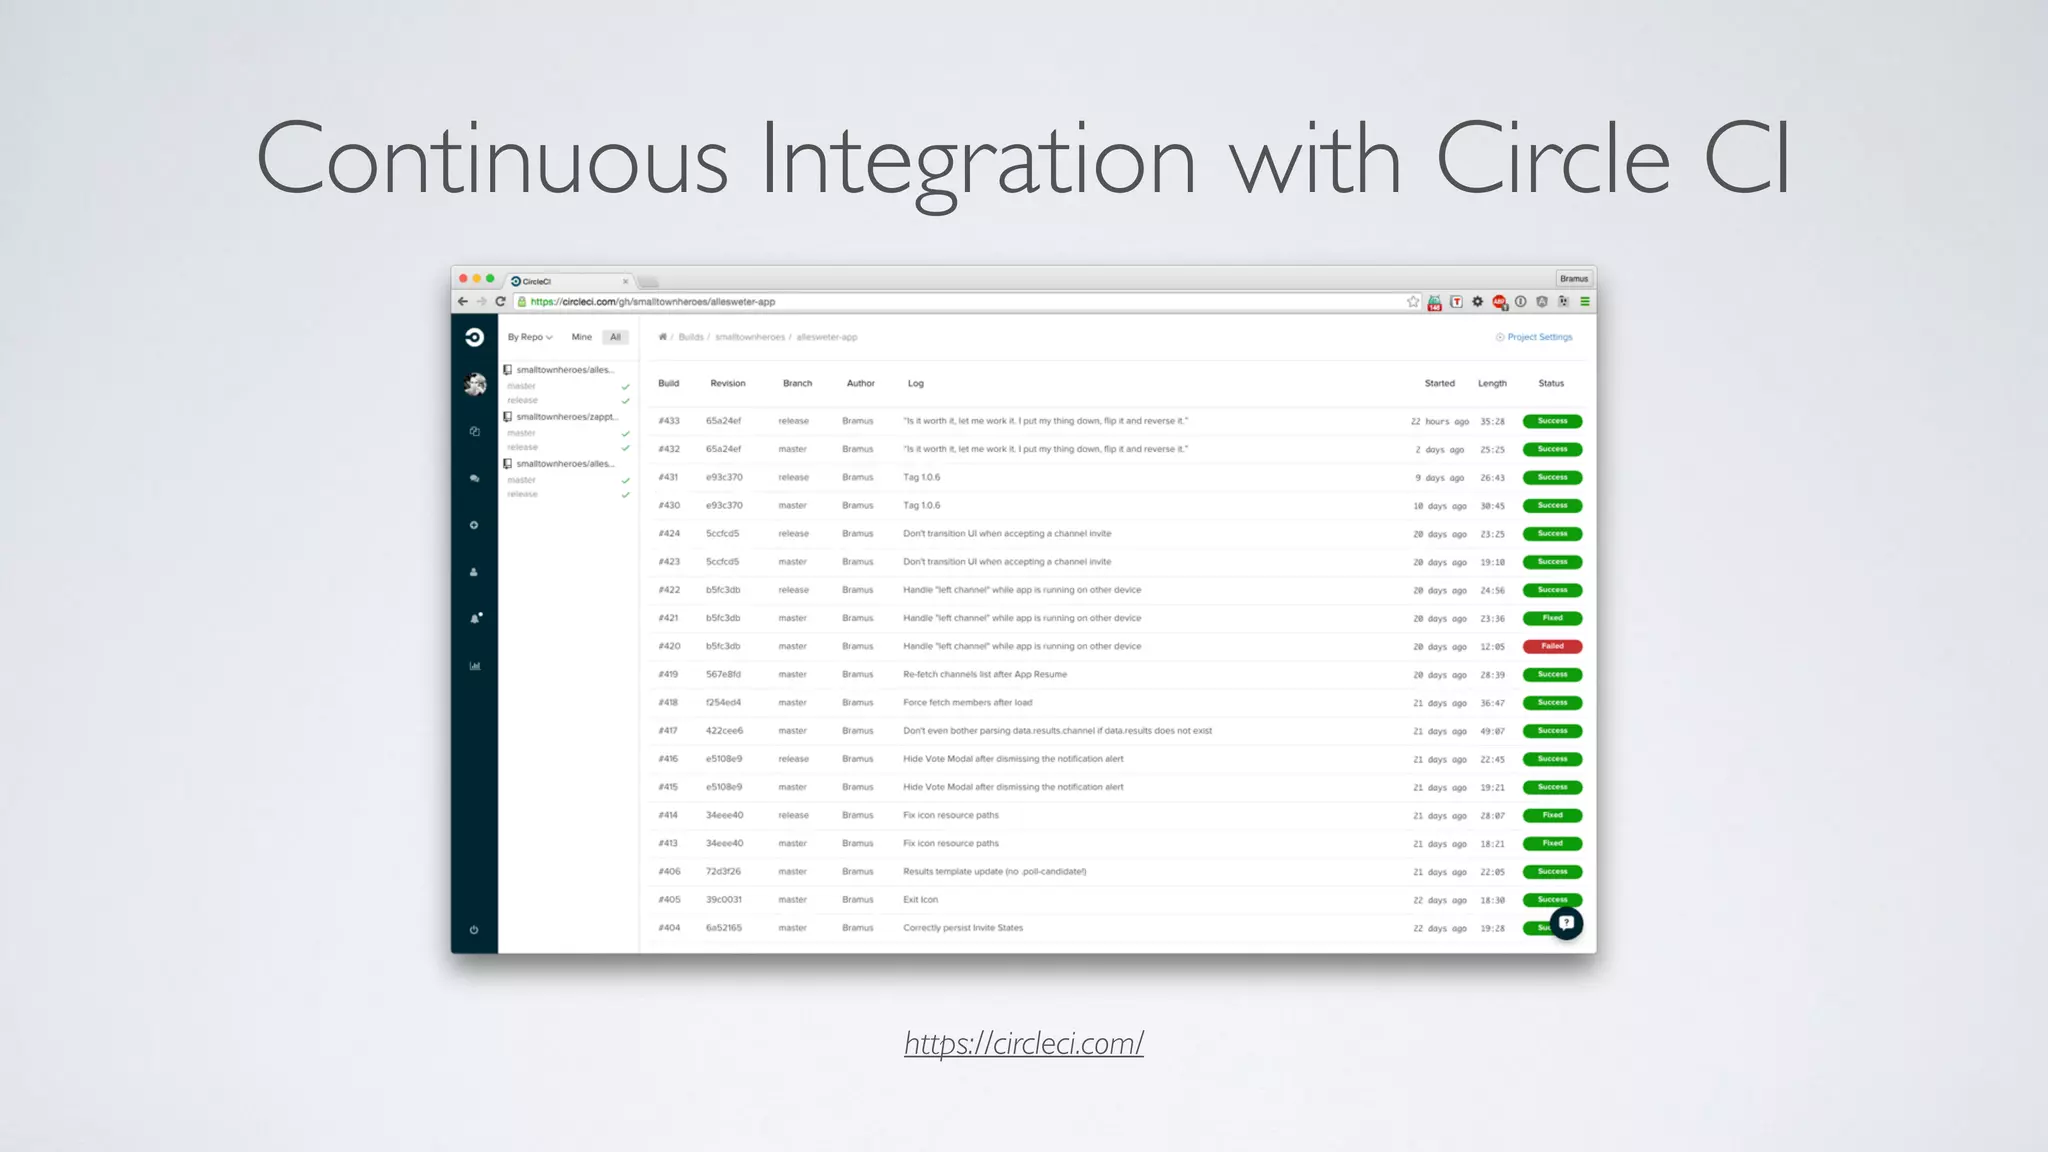
Task: Click the gear extension icon
Action: tap(1477, 301)
